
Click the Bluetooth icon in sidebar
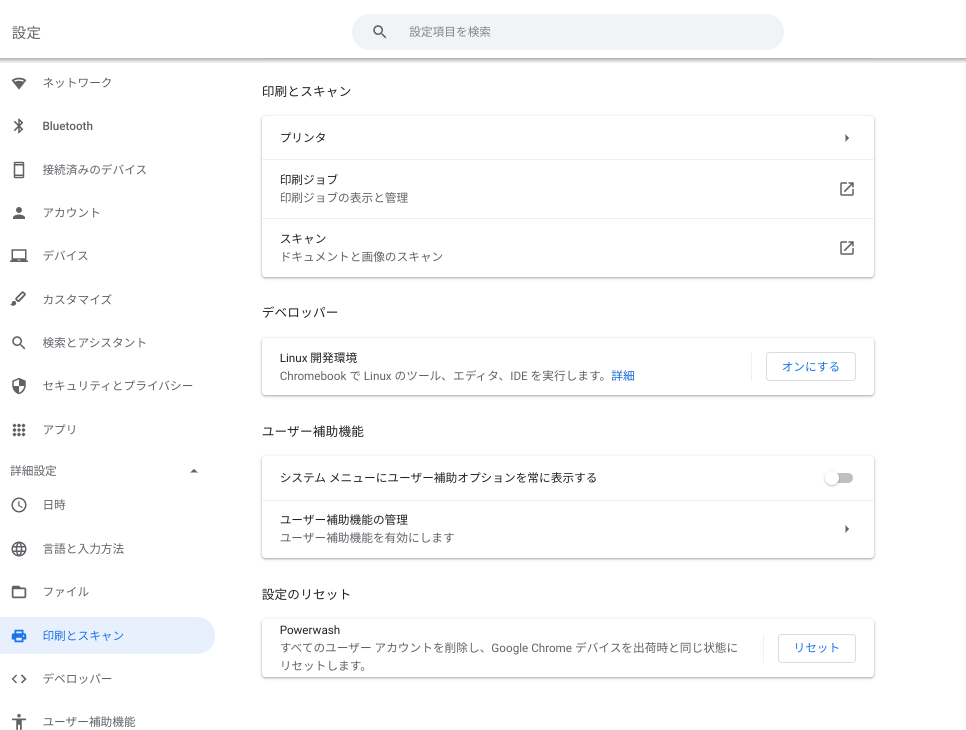[18, 126]
